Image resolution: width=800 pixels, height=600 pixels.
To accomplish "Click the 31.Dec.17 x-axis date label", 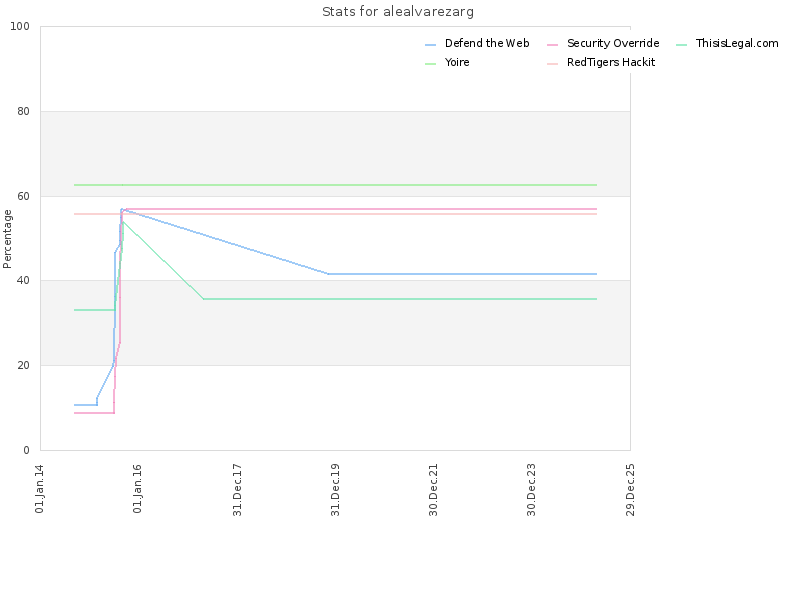I will click(237, 489).
